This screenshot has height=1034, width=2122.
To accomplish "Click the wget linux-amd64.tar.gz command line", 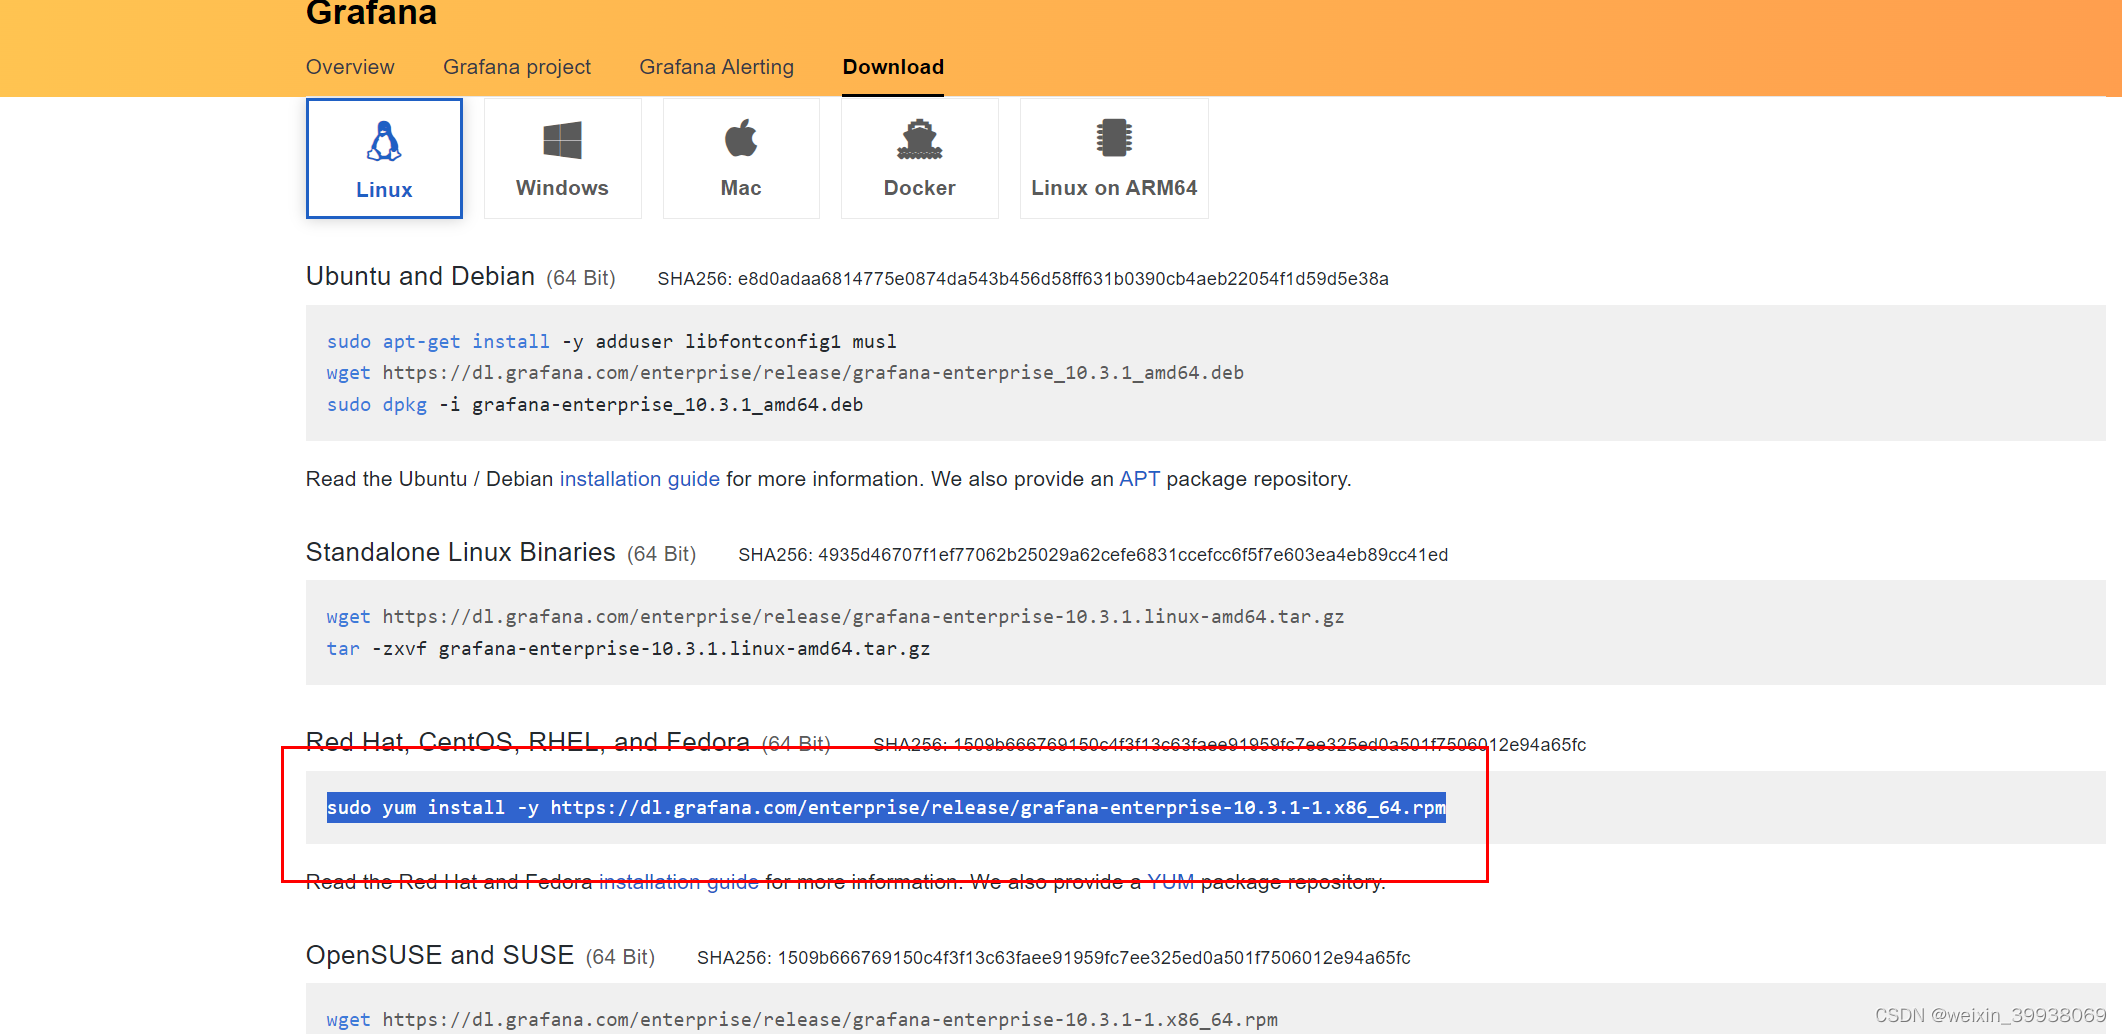I will pos(835,617).
